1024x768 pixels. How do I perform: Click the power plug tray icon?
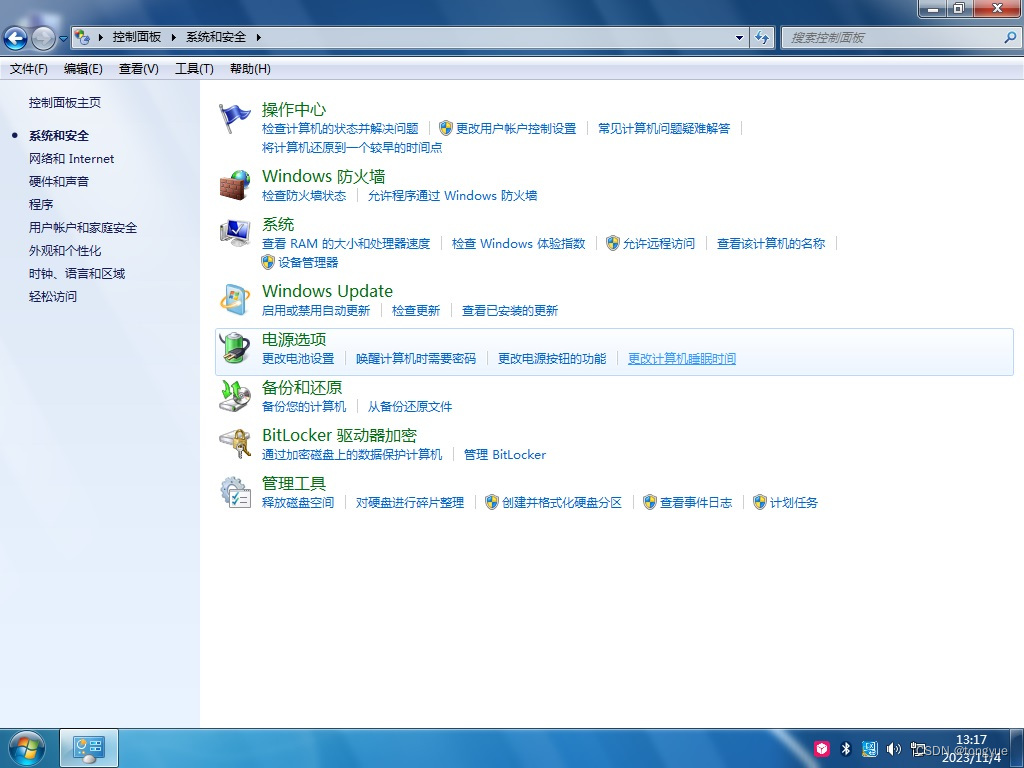[x=918, y=748]
